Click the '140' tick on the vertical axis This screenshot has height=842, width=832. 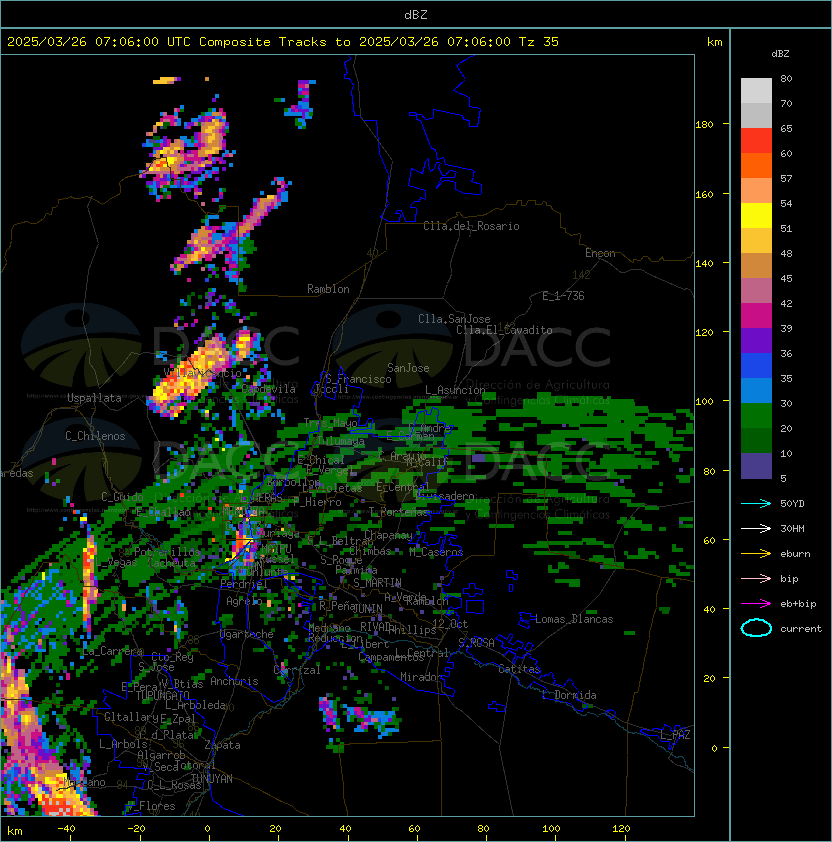(704, 263)
